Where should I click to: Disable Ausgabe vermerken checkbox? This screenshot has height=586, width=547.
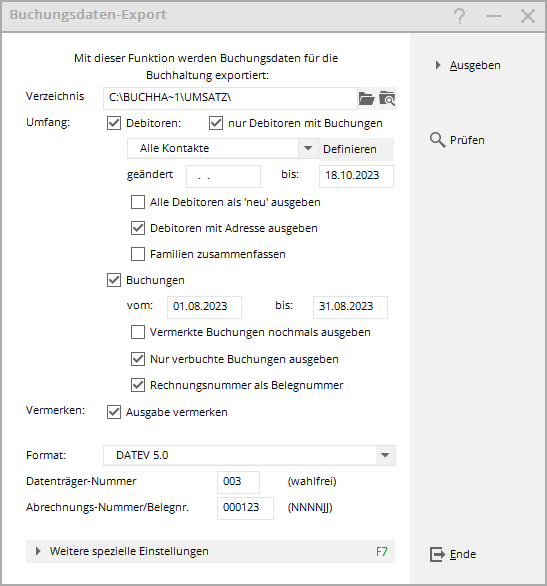[x=114, y=412]
